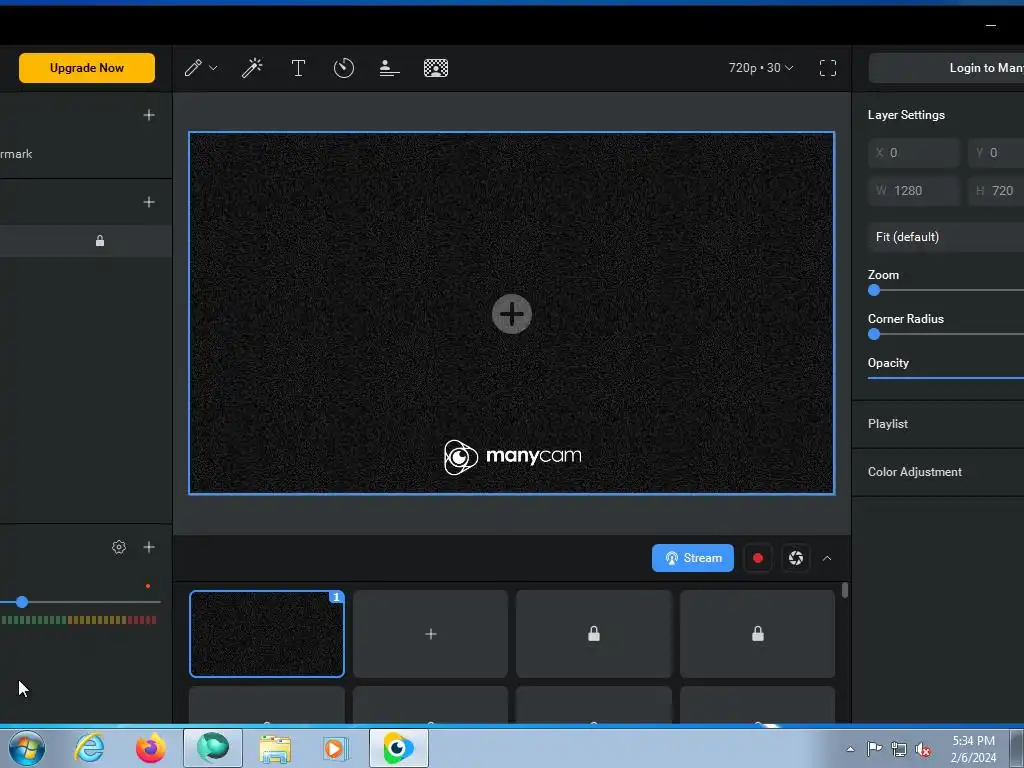
Task: Edit the Y position field
Action: click(x=997, y=153)
